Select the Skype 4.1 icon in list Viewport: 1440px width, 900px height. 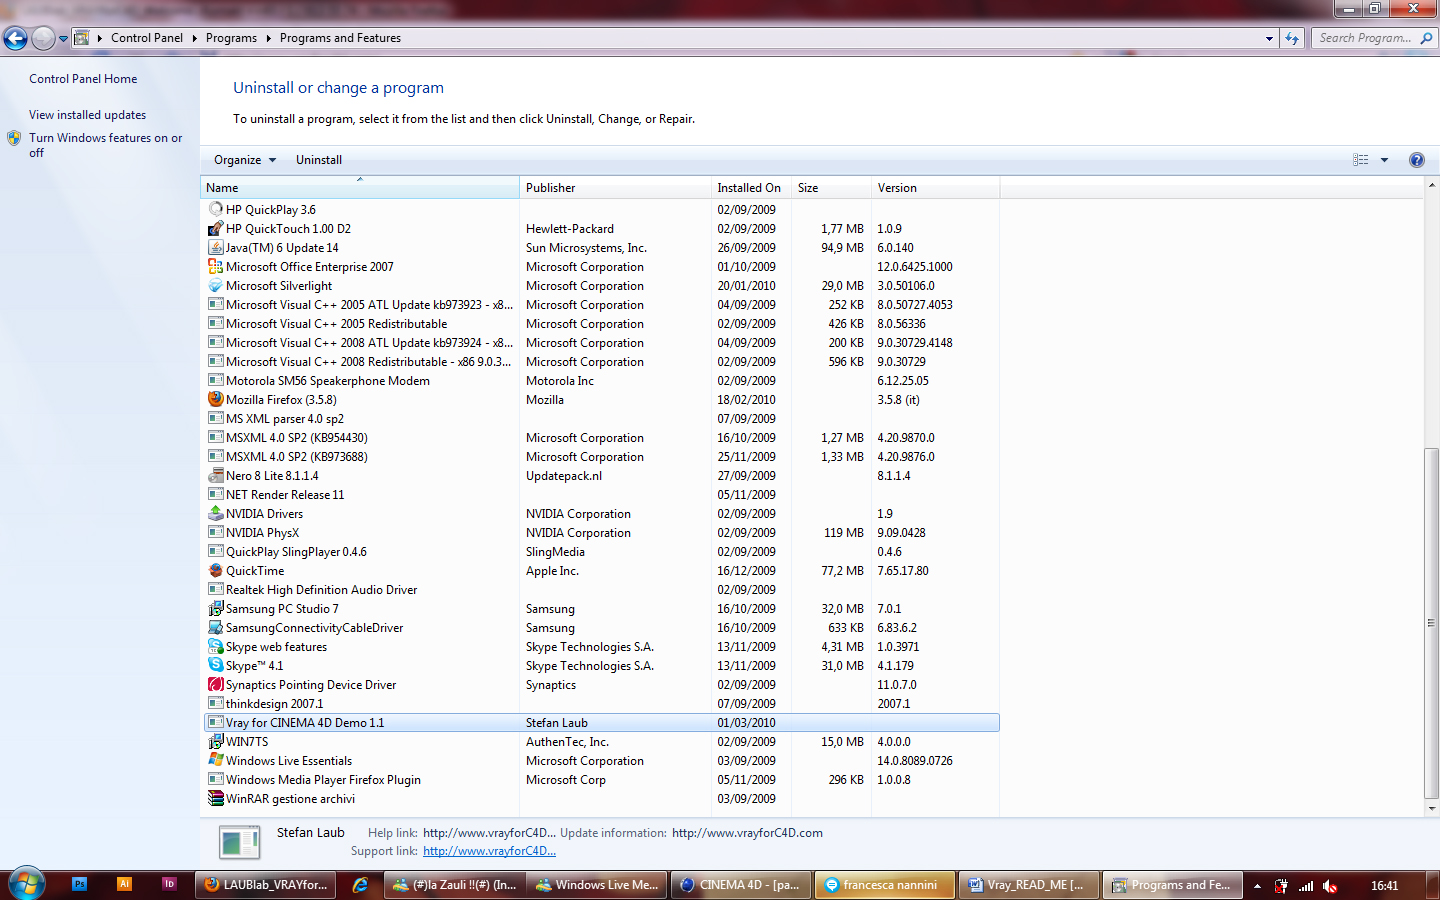click(215, 665)
